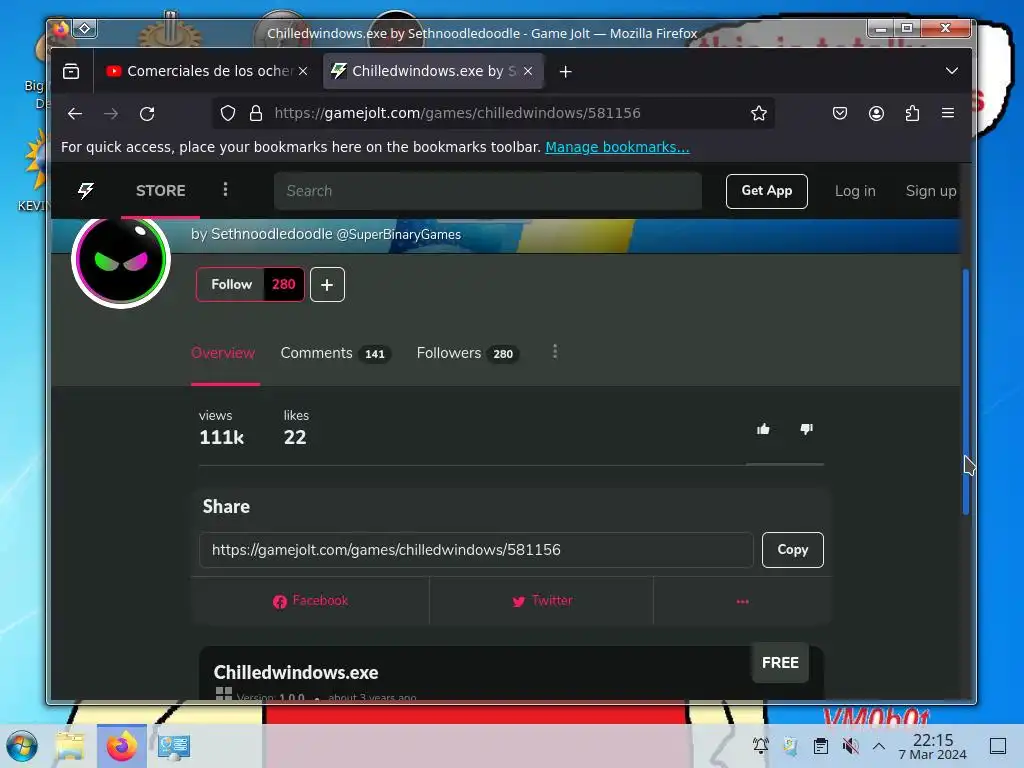Open tracking protection shield icon

click(227, 114)
